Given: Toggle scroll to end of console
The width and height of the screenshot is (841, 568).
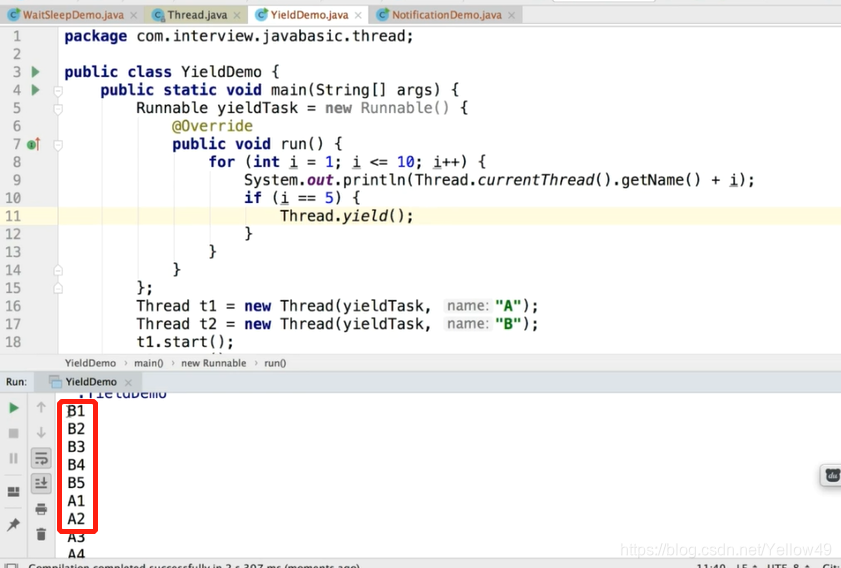Looking at the screenshot, I should [41, 483].
